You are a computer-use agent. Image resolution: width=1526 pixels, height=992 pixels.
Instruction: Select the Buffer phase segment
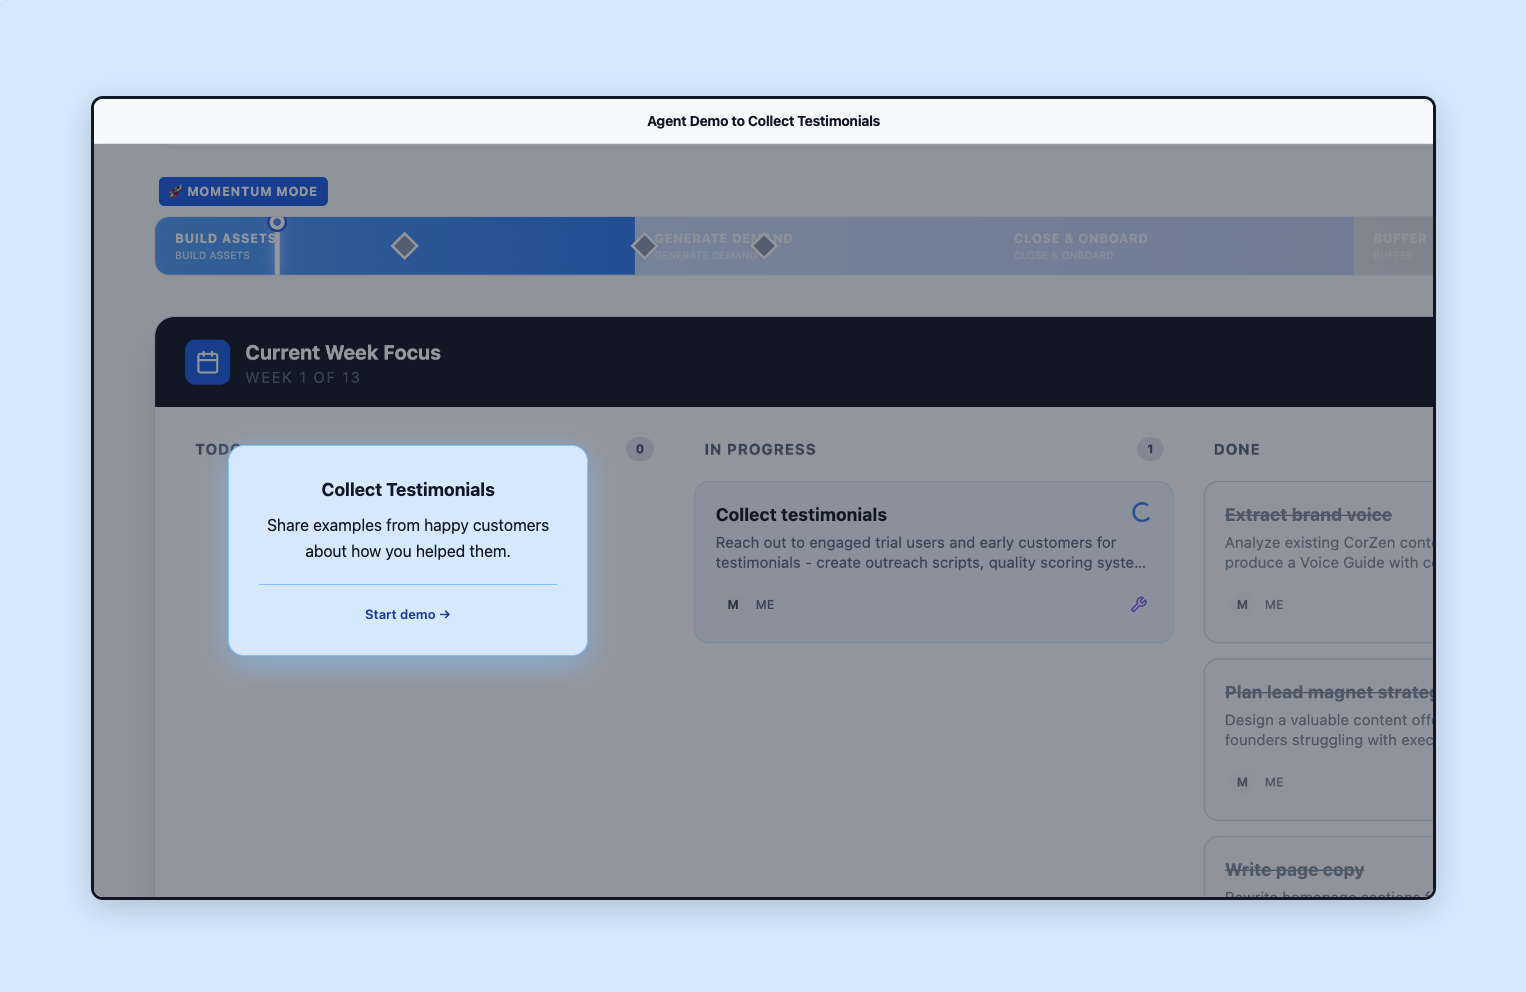tap(1394, 246)
